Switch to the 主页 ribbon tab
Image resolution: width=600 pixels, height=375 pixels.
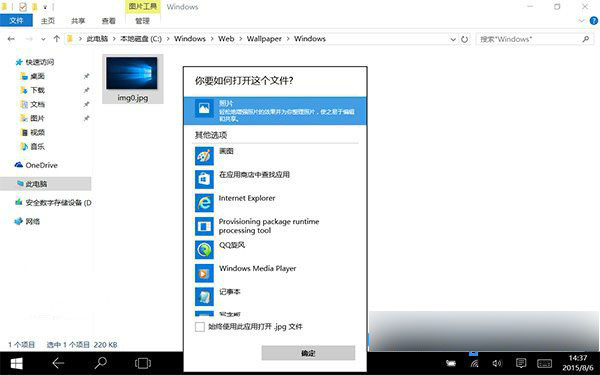[x=48, y=21]
